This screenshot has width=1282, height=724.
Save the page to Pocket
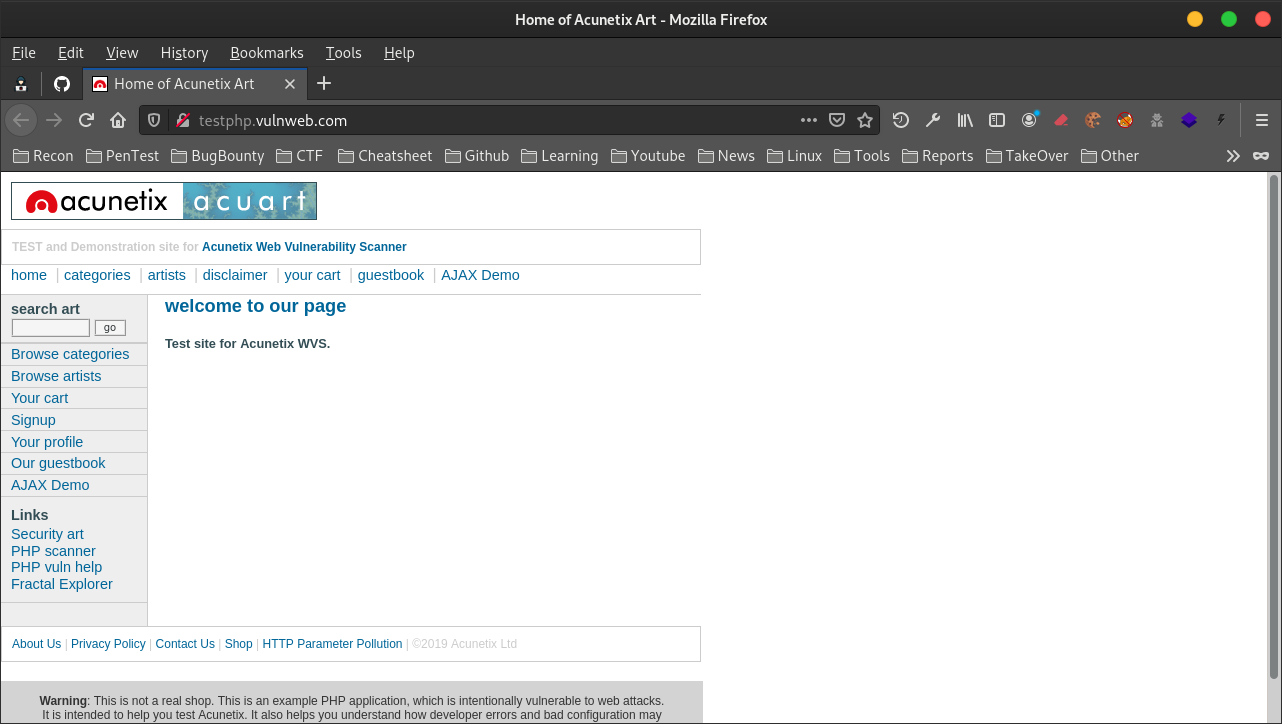[837, 120]
